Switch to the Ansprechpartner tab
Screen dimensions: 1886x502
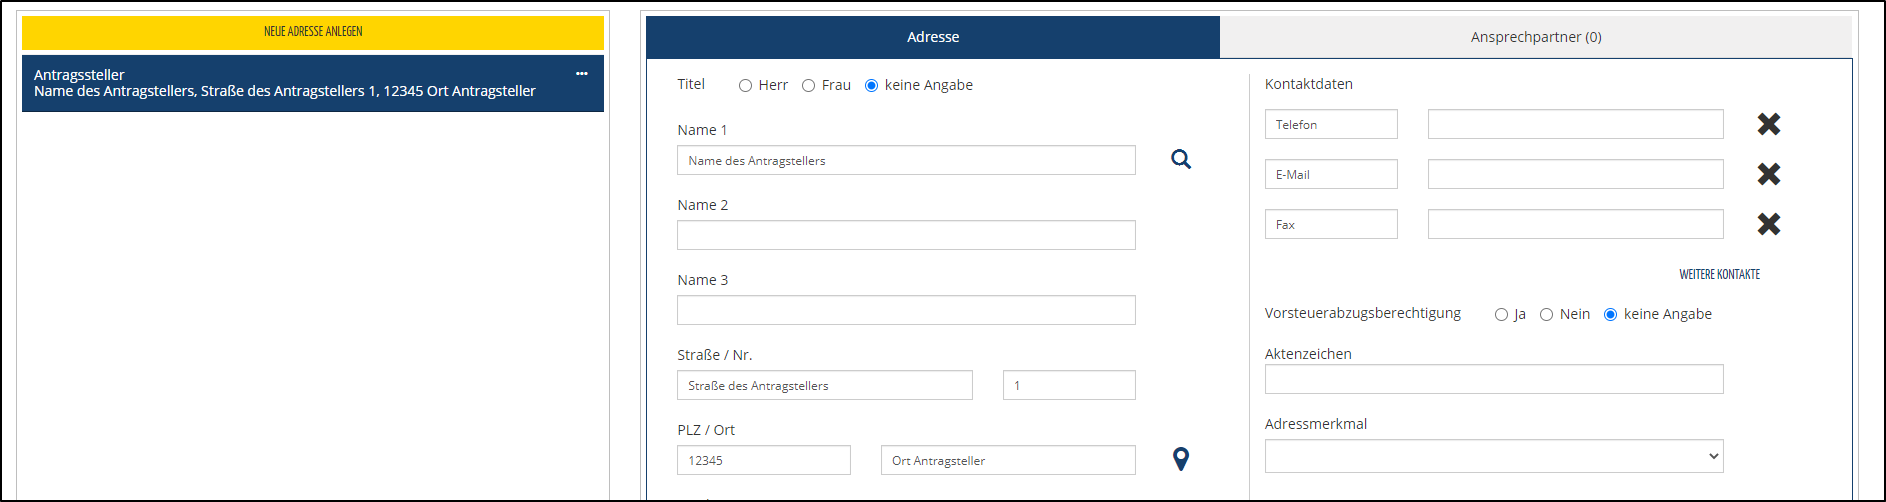tap(1535, 37)
